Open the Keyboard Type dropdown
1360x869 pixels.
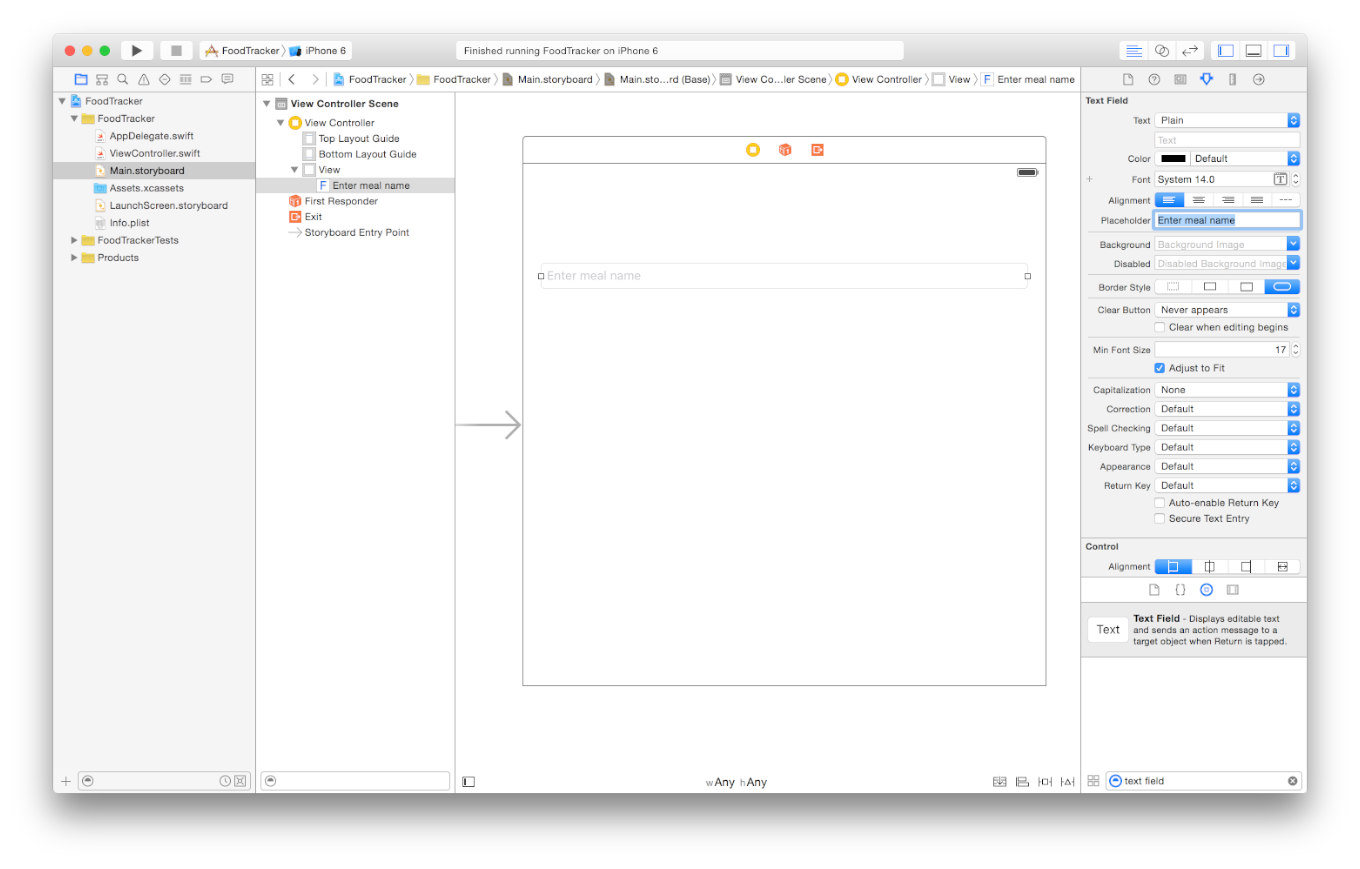point(1227,447)
